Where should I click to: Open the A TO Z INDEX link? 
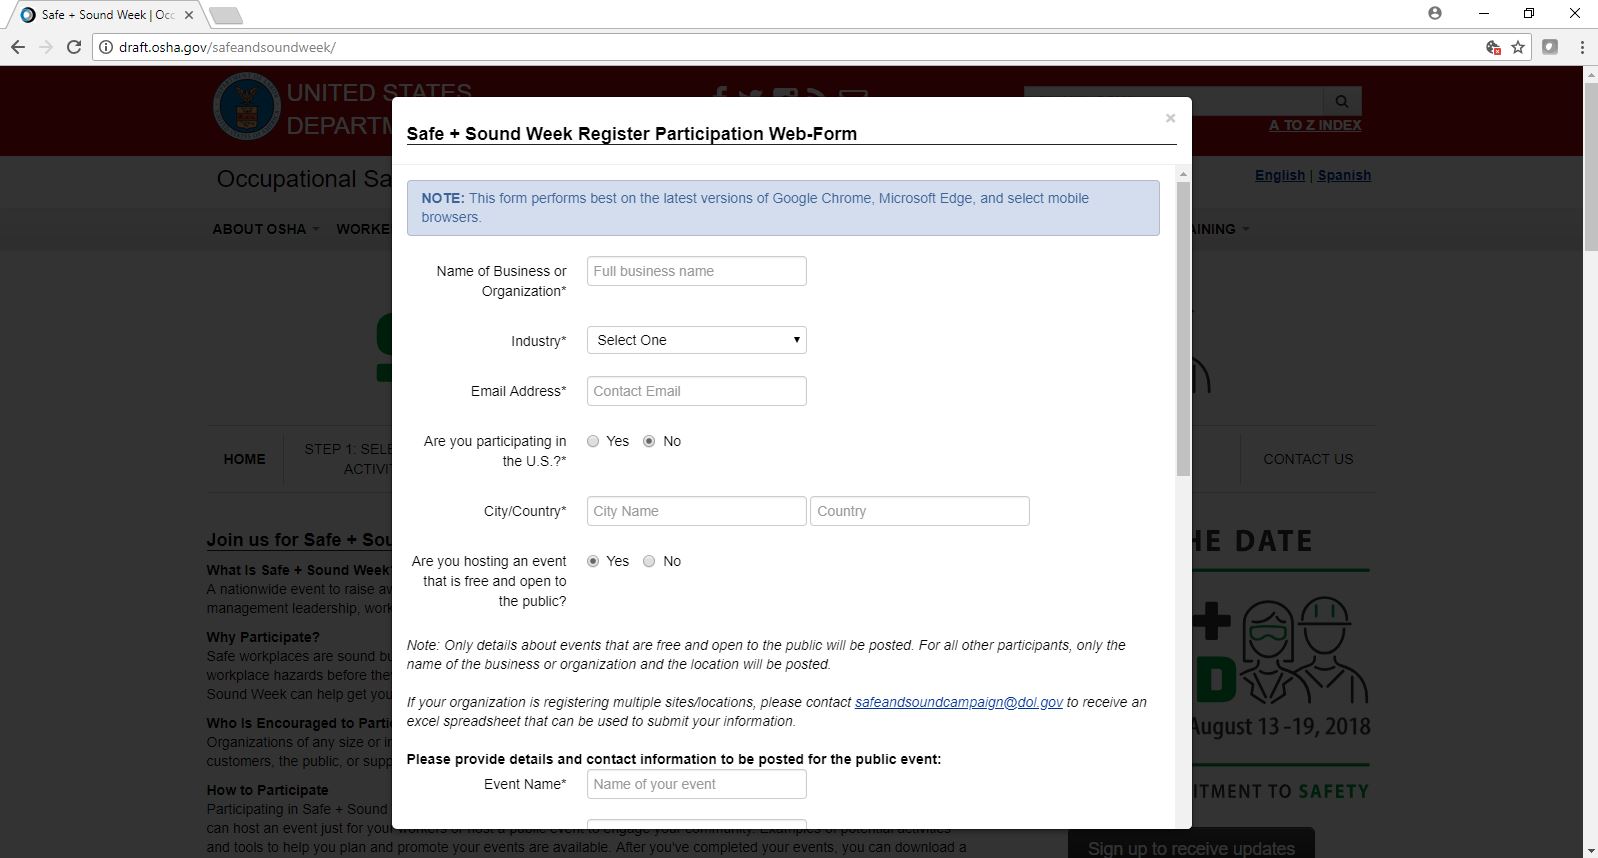click(x=1315, y=125)
